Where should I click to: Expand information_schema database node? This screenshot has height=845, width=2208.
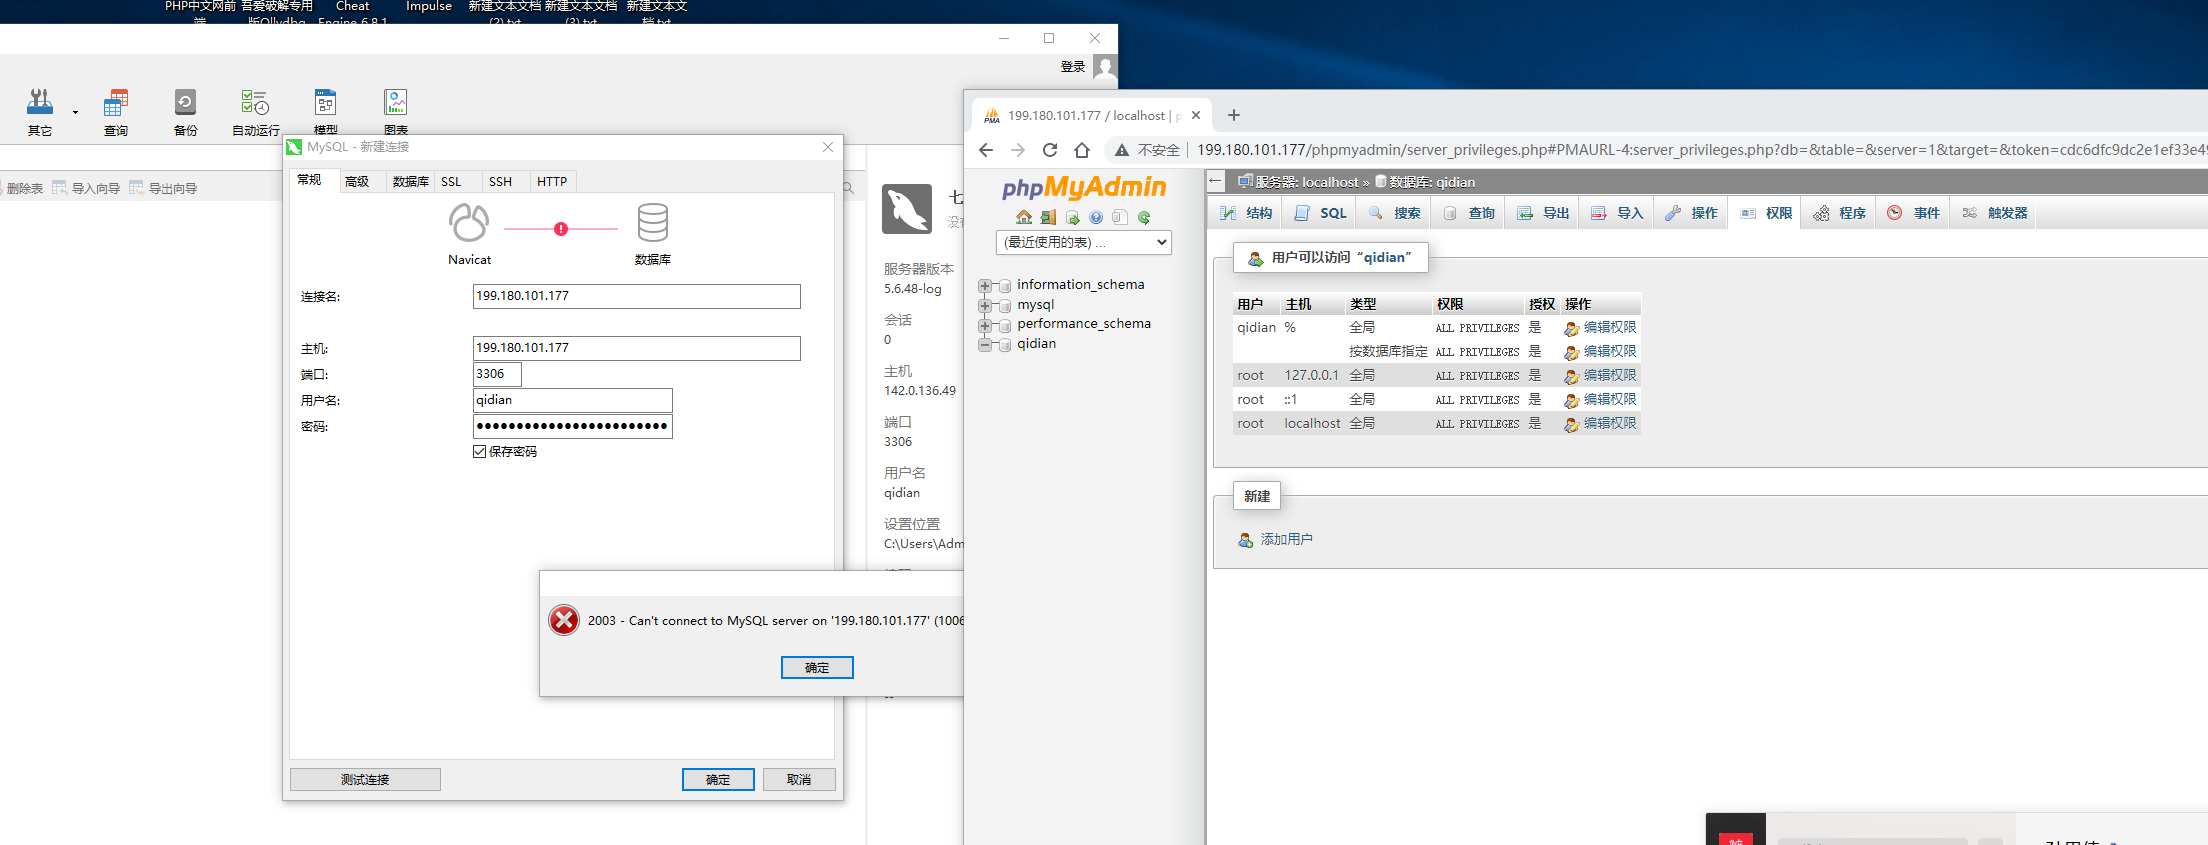(x=985, y=285)
